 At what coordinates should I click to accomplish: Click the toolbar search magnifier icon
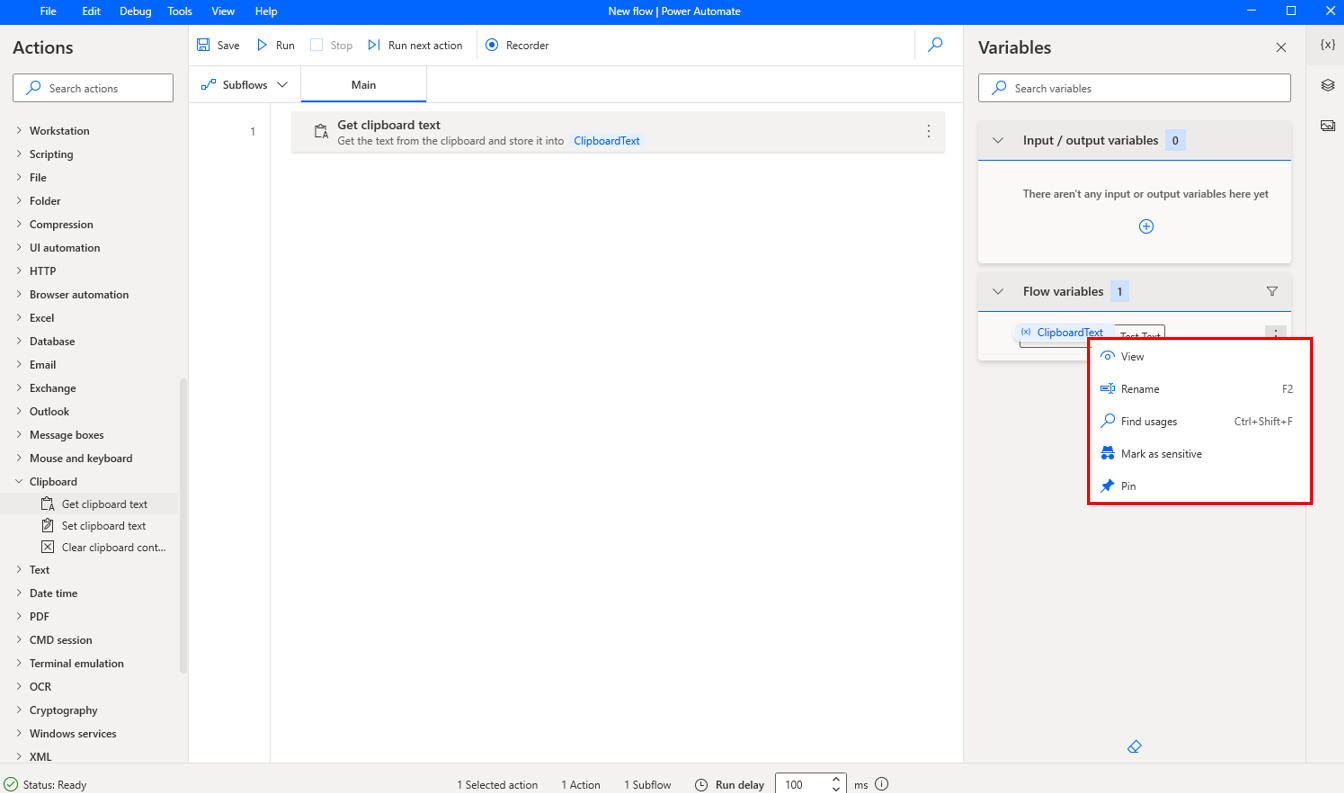[x=935, y=45]
